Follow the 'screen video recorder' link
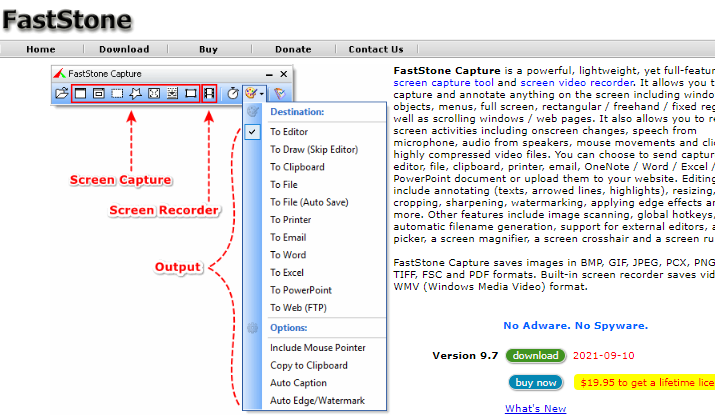This screenshot has width=715, height=420. [x=577, y=83]
